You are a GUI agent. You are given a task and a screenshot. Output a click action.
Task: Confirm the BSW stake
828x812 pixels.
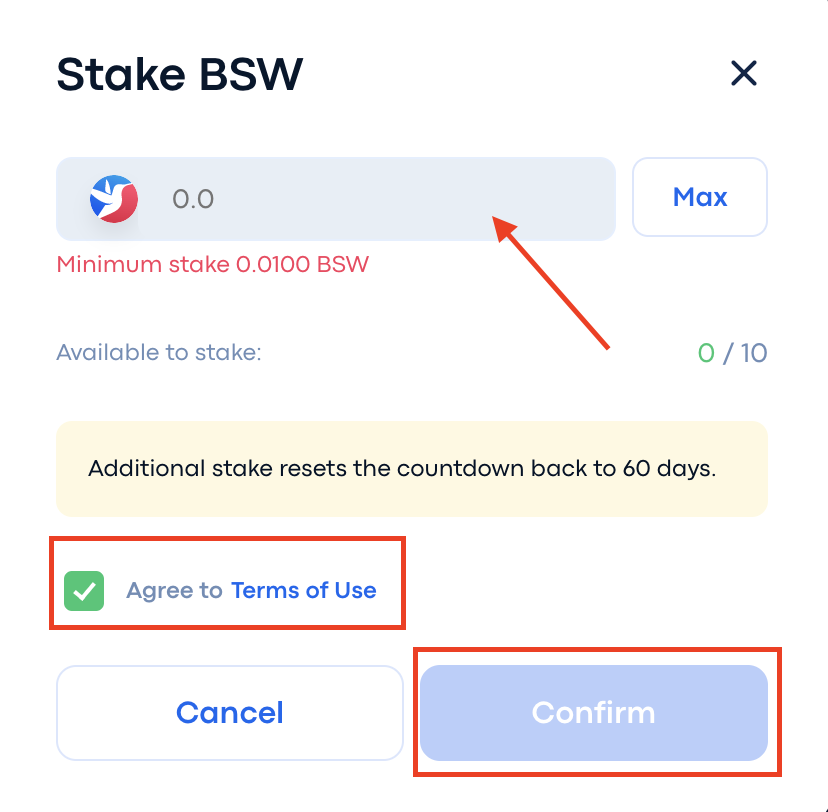point(594,713)
